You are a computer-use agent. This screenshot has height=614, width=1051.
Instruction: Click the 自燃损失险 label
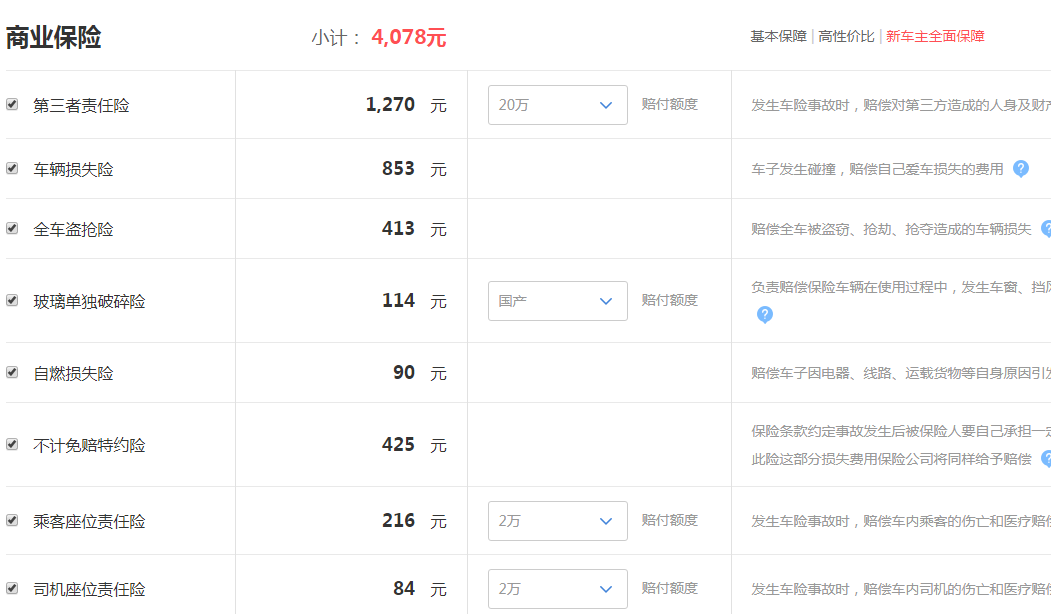73,373
